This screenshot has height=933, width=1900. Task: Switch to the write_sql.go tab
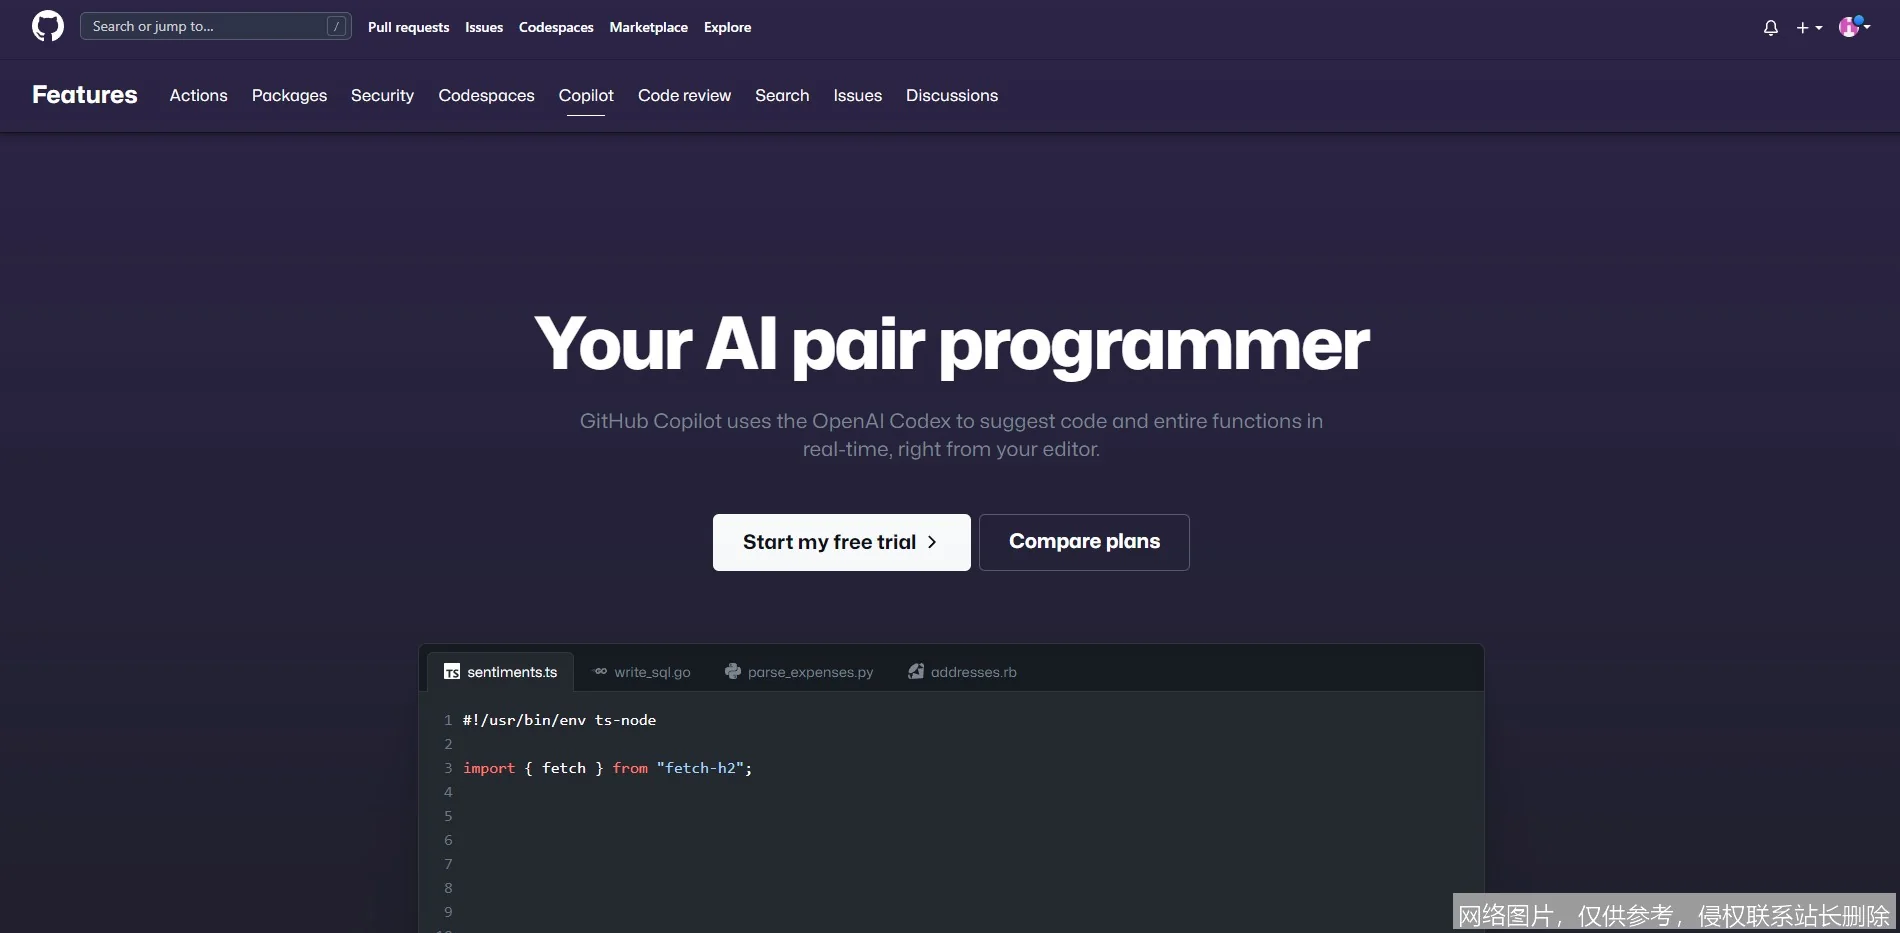click(x=653, y=671)
